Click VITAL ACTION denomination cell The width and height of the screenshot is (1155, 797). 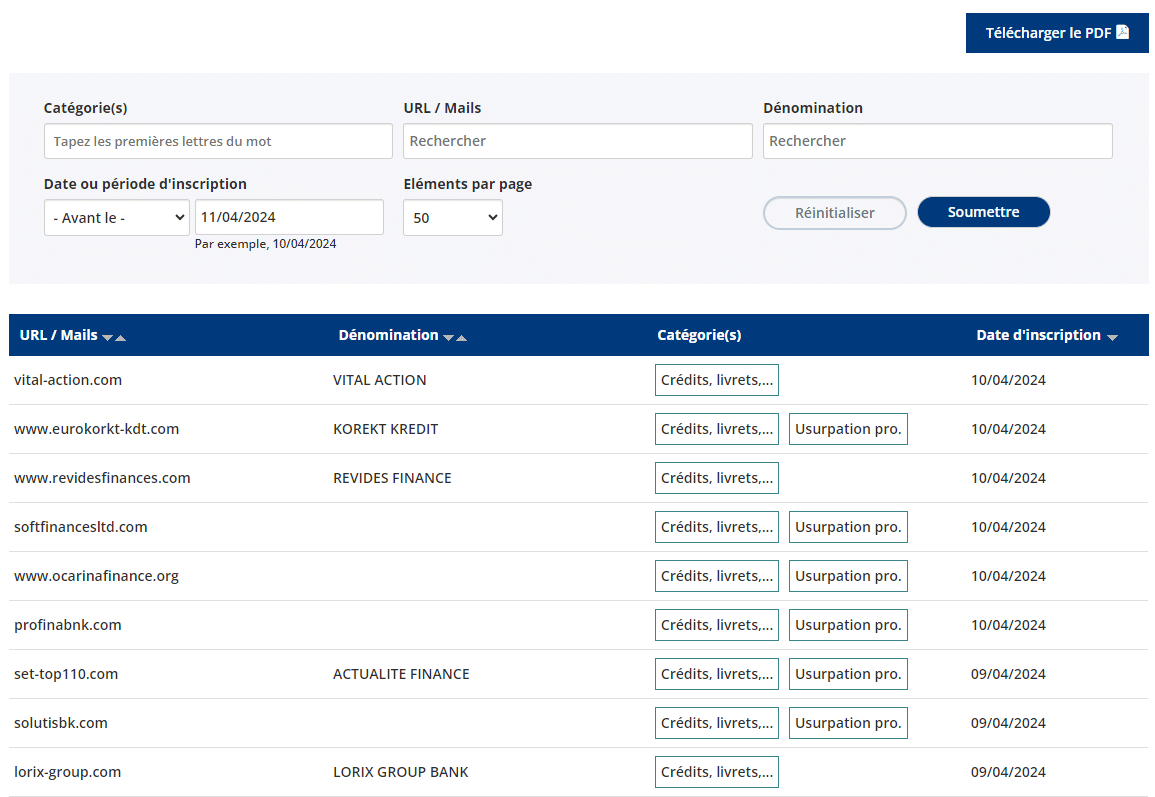tap(379, 380)
